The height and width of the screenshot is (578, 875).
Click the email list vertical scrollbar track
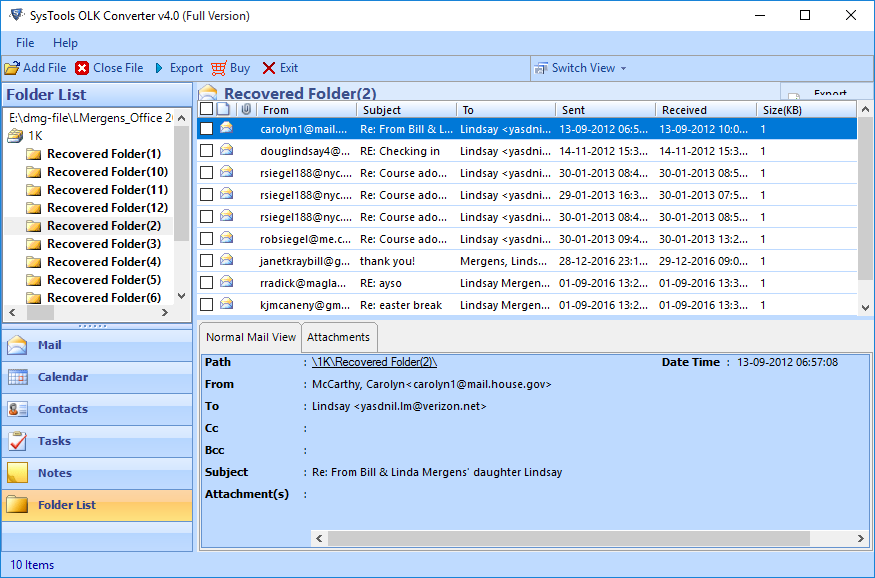(x=865, y=289)
